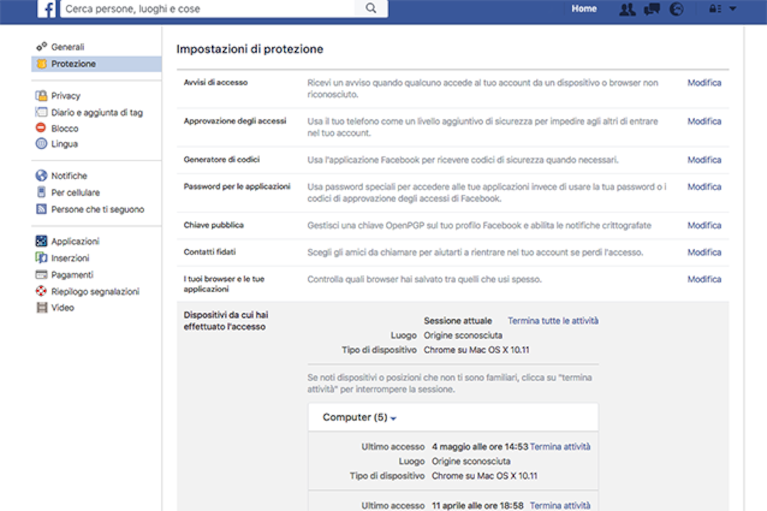This screenshot has height=511, width=767.
Task: Select Protezione in the sidebar
Action: 96,64
